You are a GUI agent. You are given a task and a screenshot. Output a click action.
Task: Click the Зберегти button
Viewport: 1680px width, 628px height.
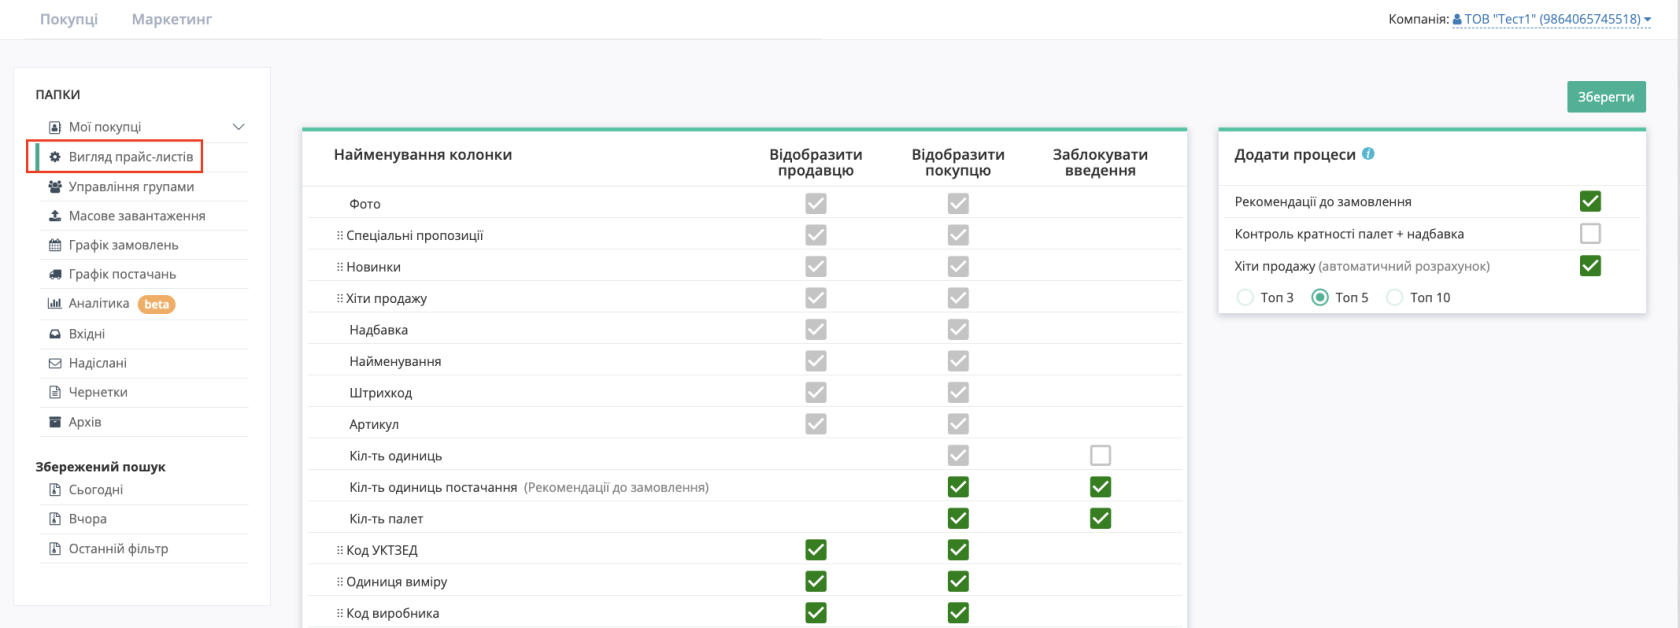click(1606, 97)
